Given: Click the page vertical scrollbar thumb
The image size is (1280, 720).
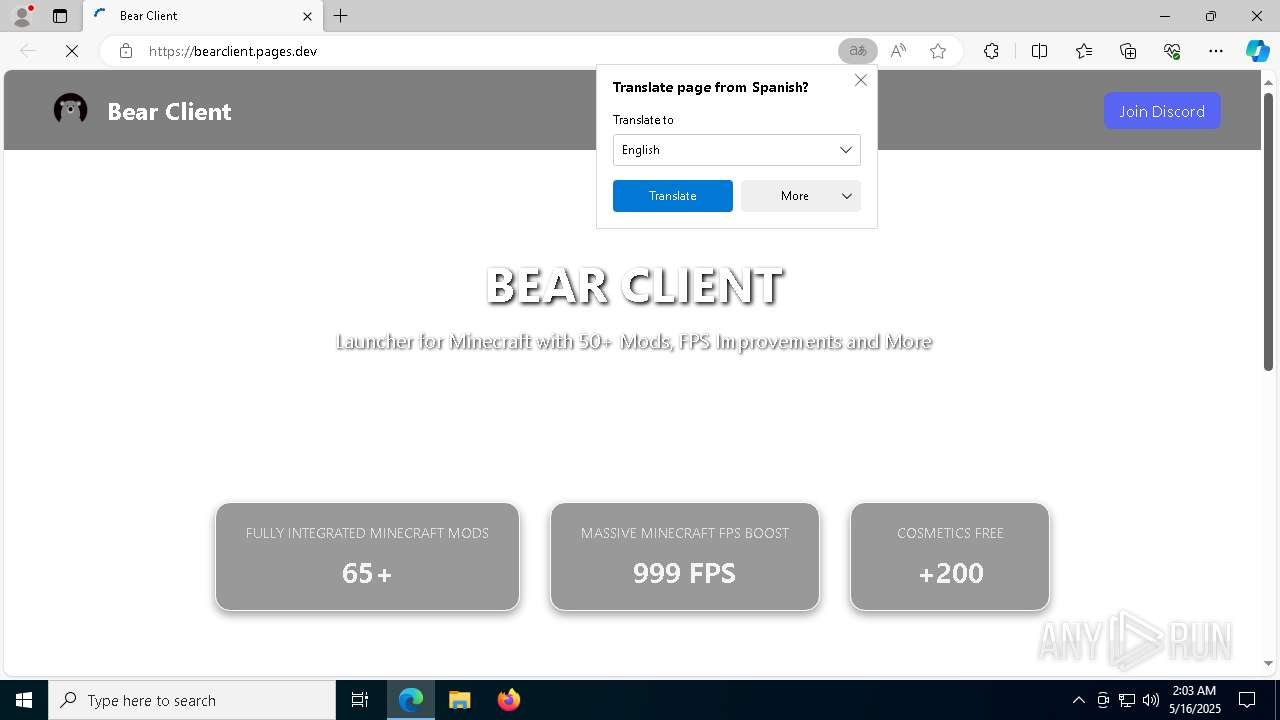Looking at the screenshot, I should coord(1269,231).
